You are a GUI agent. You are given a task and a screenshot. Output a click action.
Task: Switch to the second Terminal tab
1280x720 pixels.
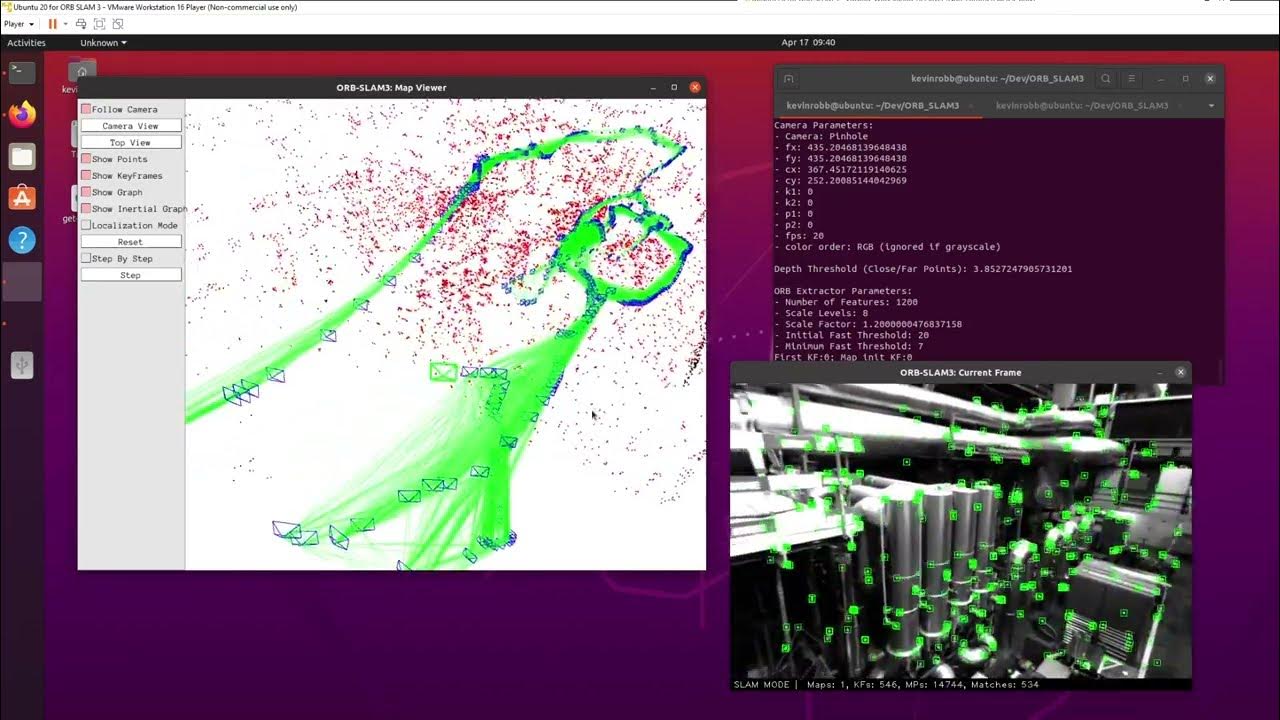coord(1082,105)
